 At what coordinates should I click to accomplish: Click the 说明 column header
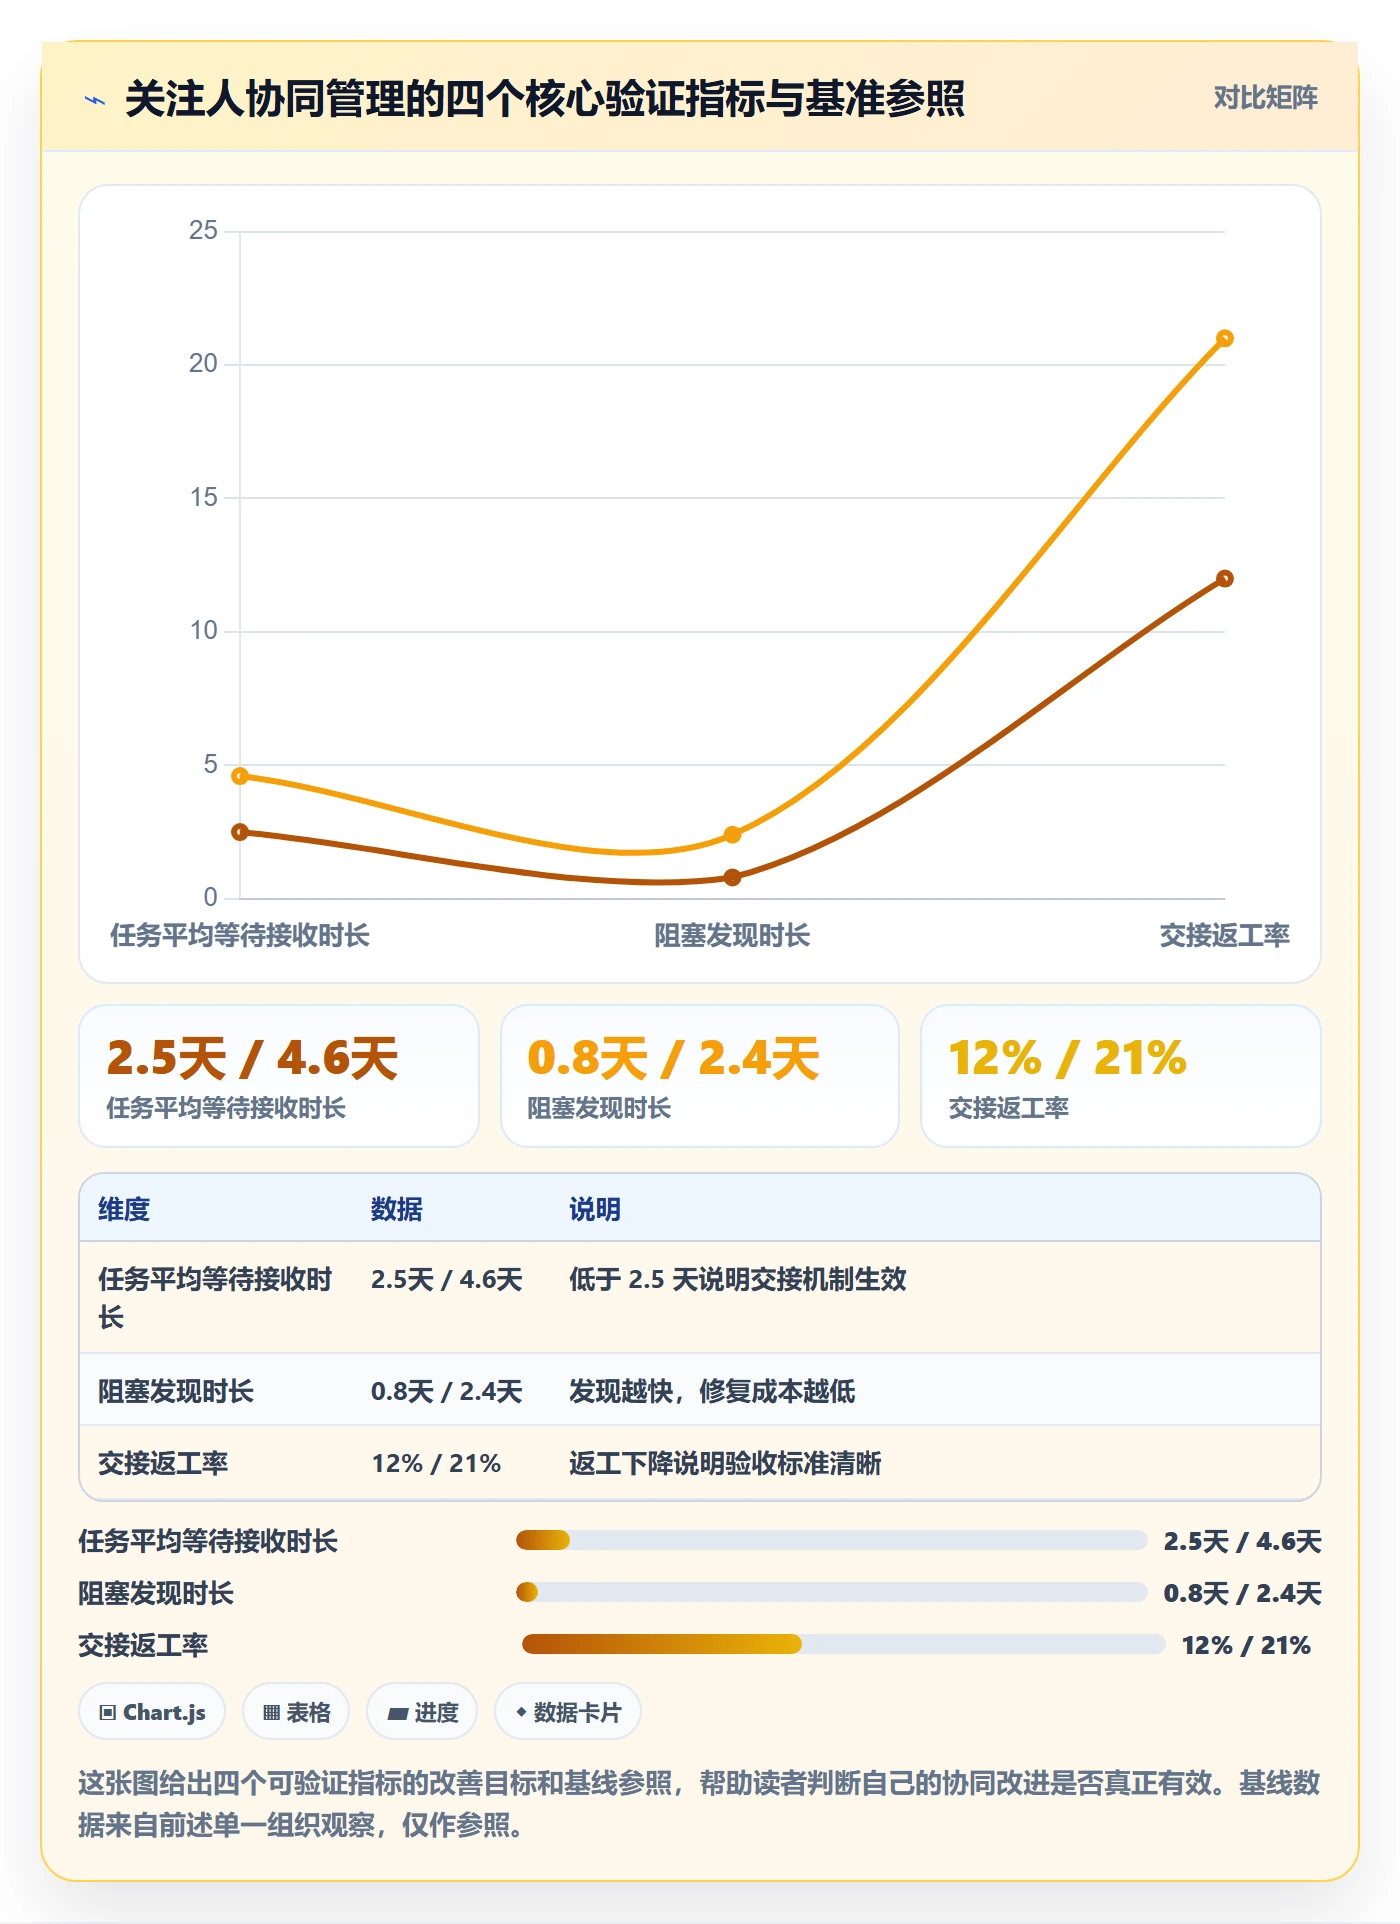click(595, 1209)
